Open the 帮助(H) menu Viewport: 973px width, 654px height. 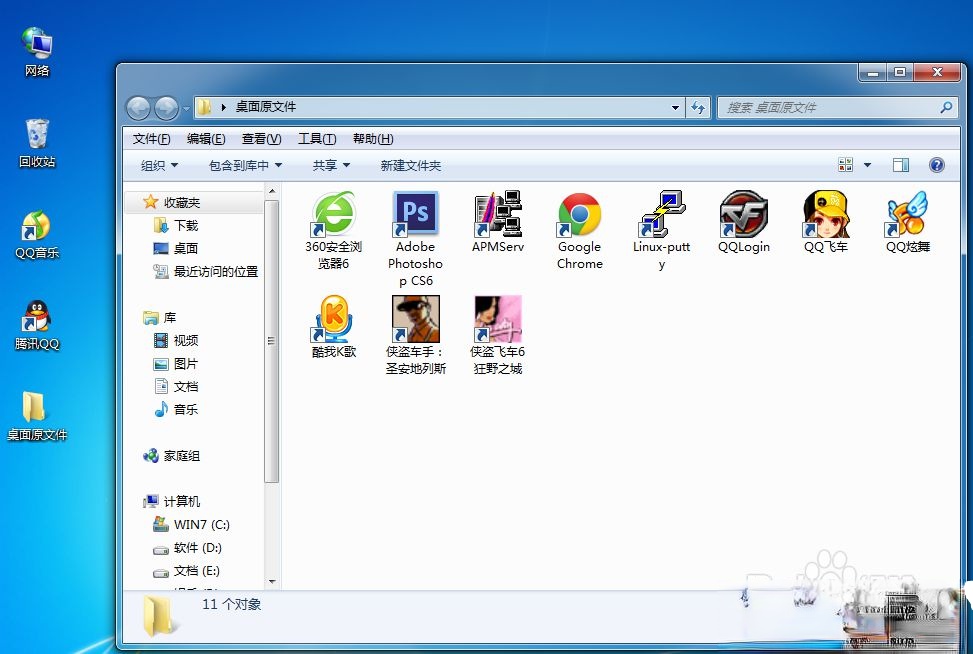point(373,139)
